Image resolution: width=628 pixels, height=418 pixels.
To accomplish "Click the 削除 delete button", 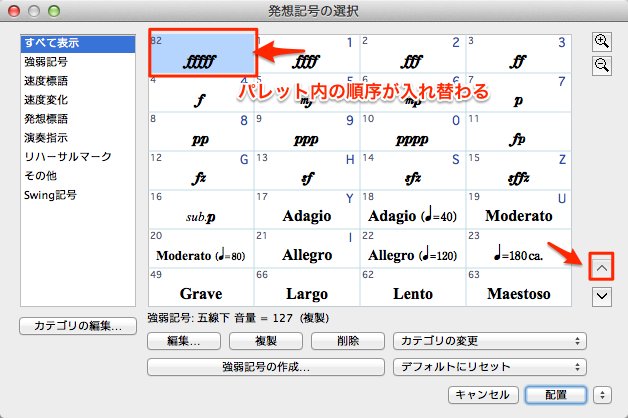I will [348, 341].
